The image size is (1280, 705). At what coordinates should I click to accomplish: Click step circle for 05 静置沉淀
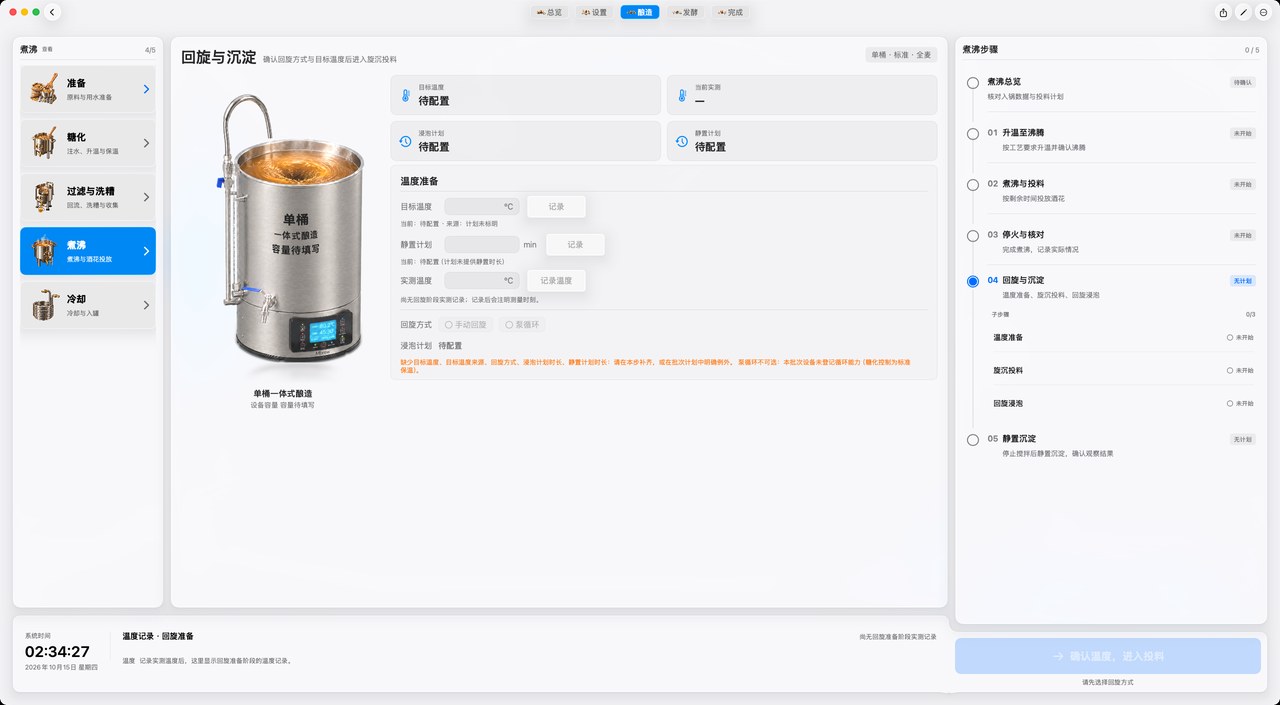click(973, 440)
